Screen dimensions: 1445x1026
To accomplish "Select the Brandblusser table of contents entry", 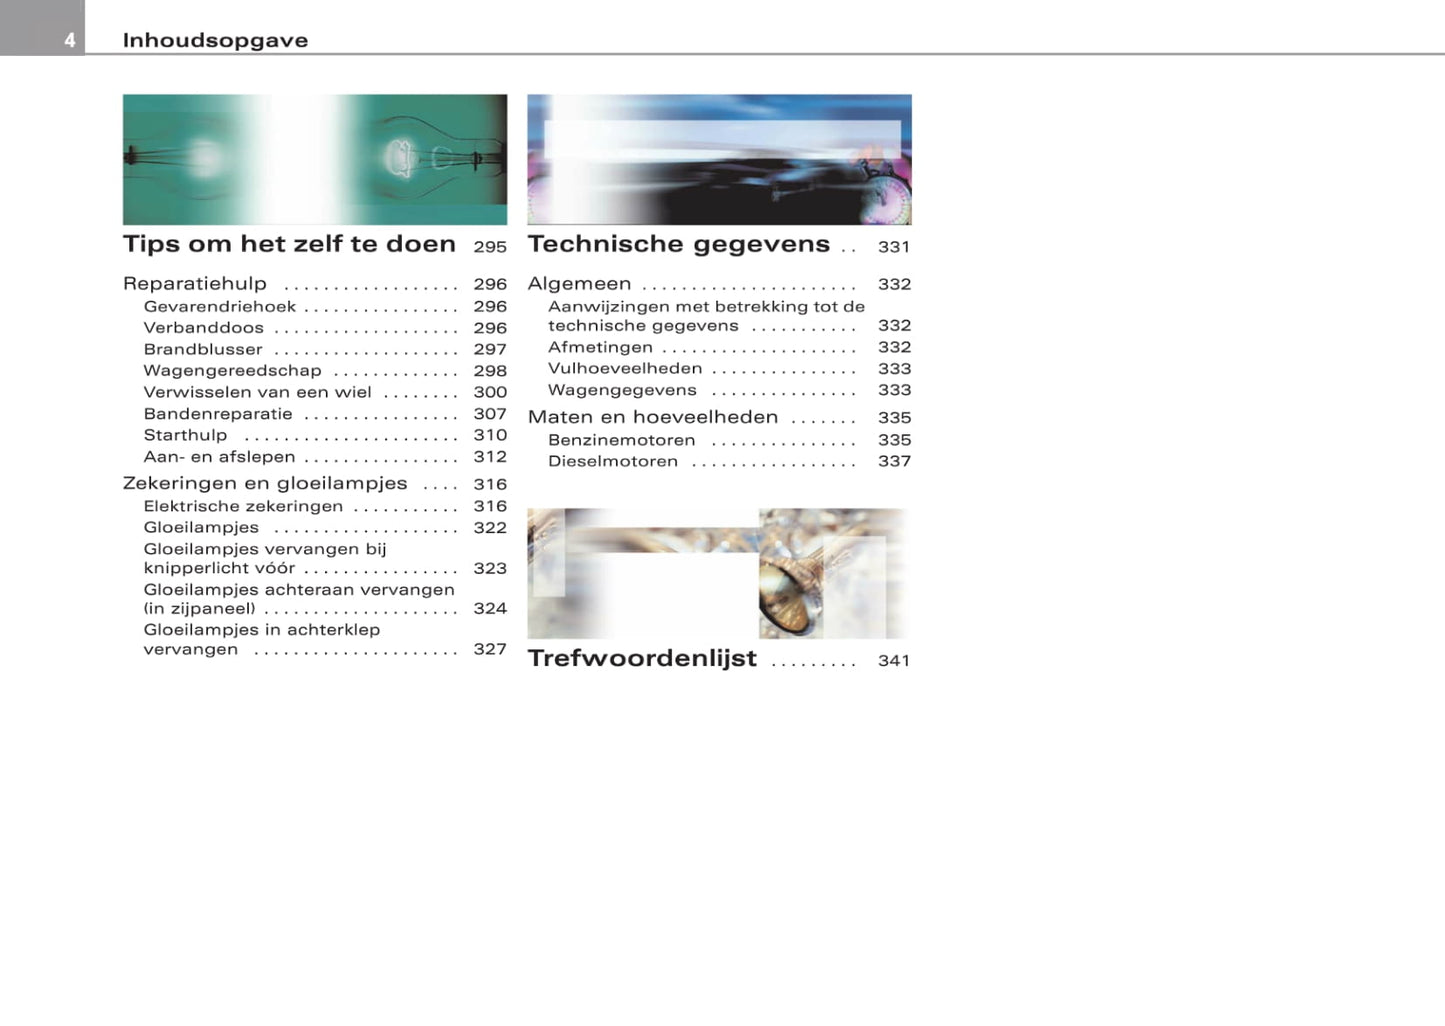I will click(203, 350).
